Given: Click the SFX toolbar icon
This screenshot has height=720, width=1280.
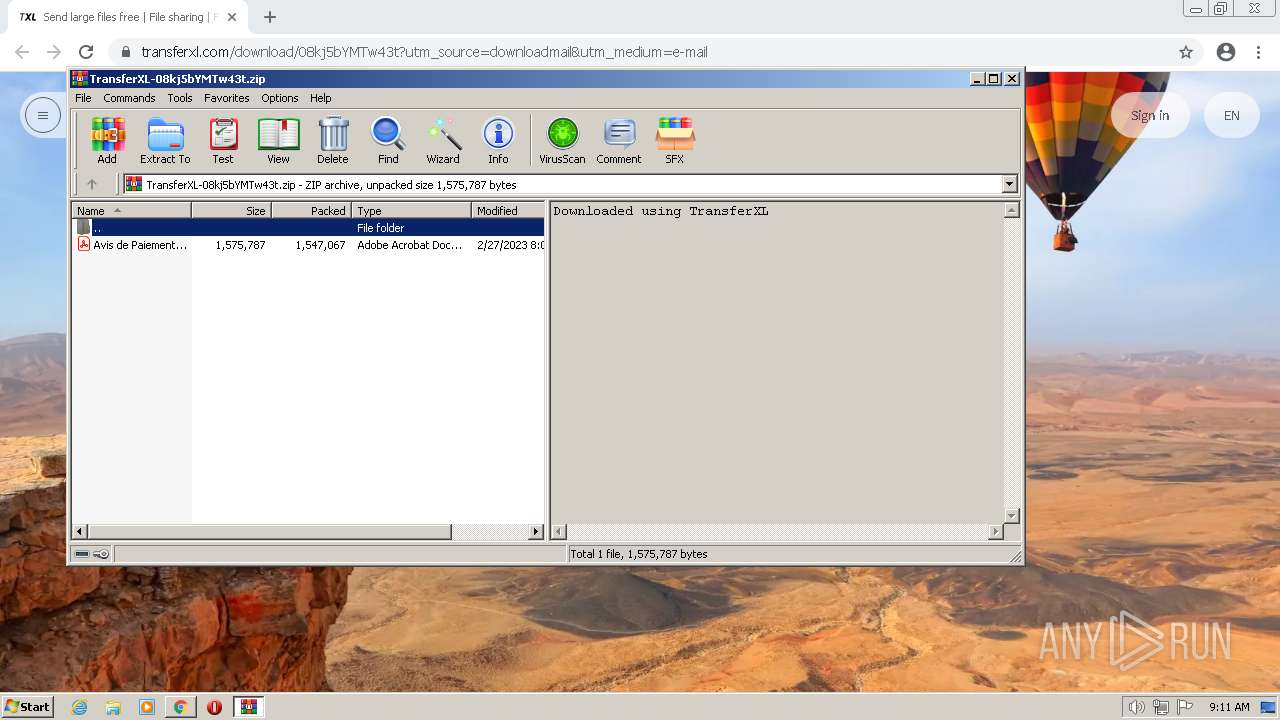Looking at the screenshot, I should click(x=675, y=140).
